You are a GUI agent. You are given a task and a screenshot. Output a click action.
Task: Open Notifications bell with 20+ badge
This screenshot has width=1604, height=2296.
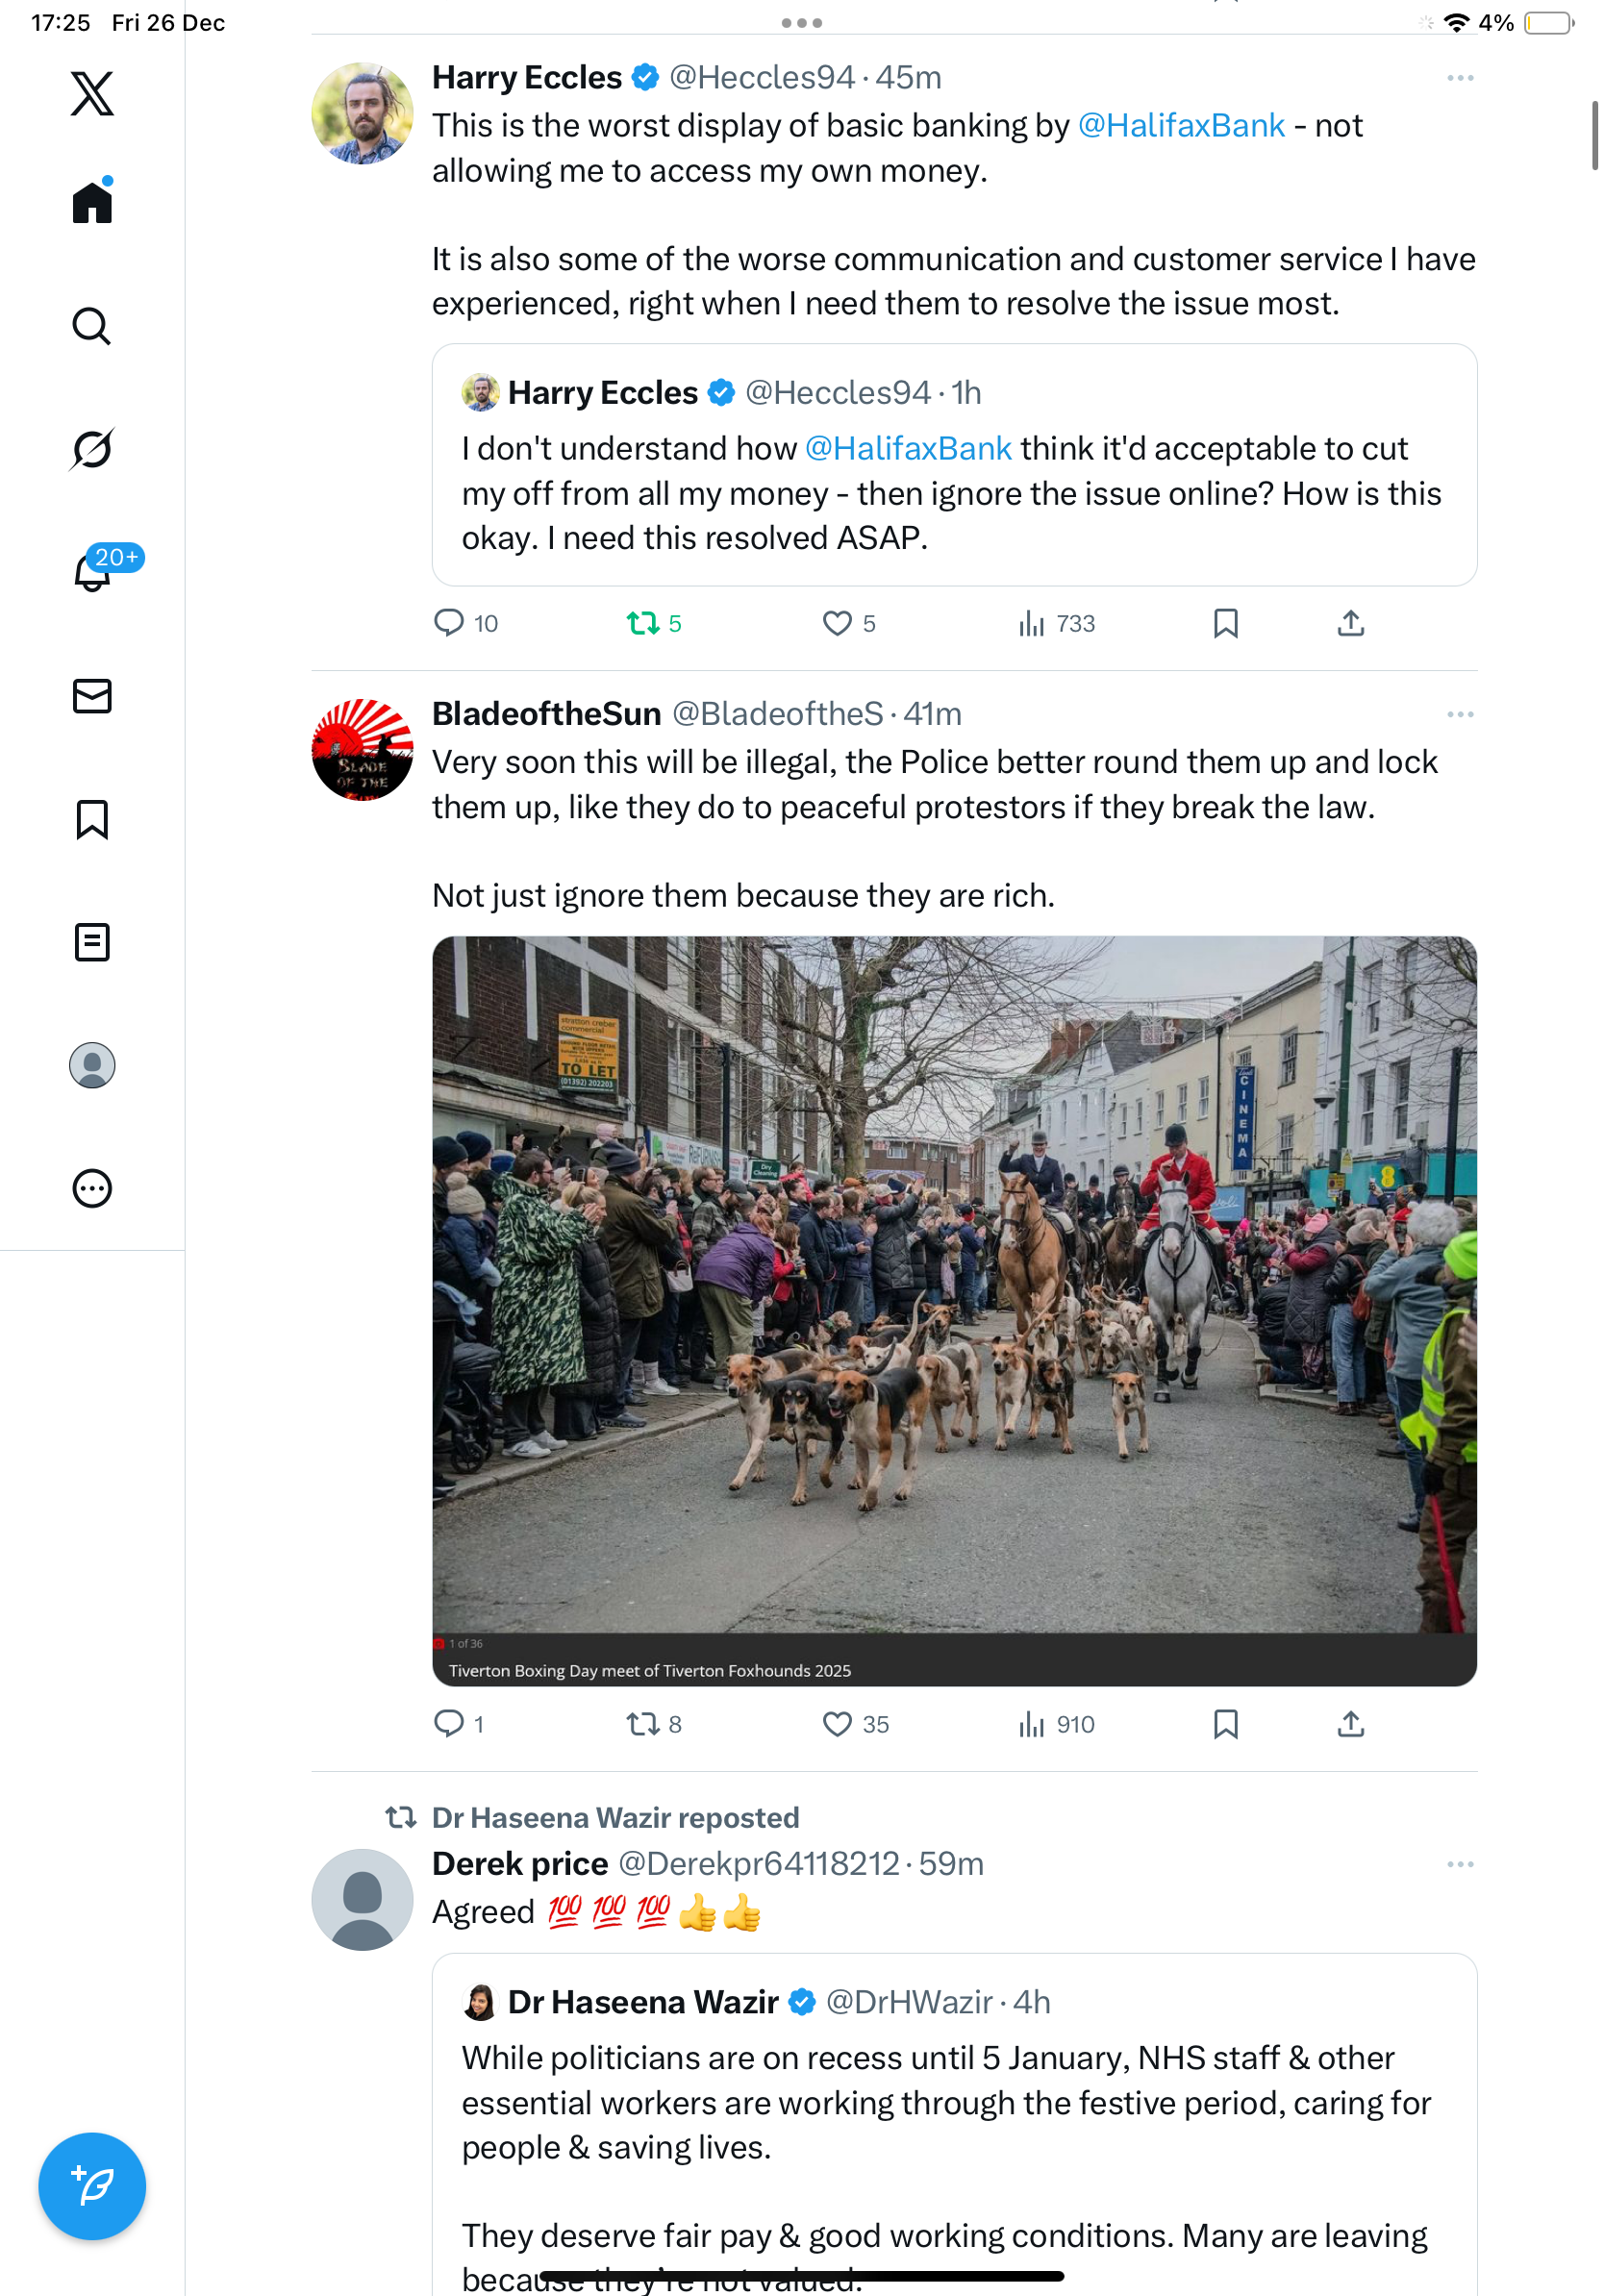pos(92,572)
